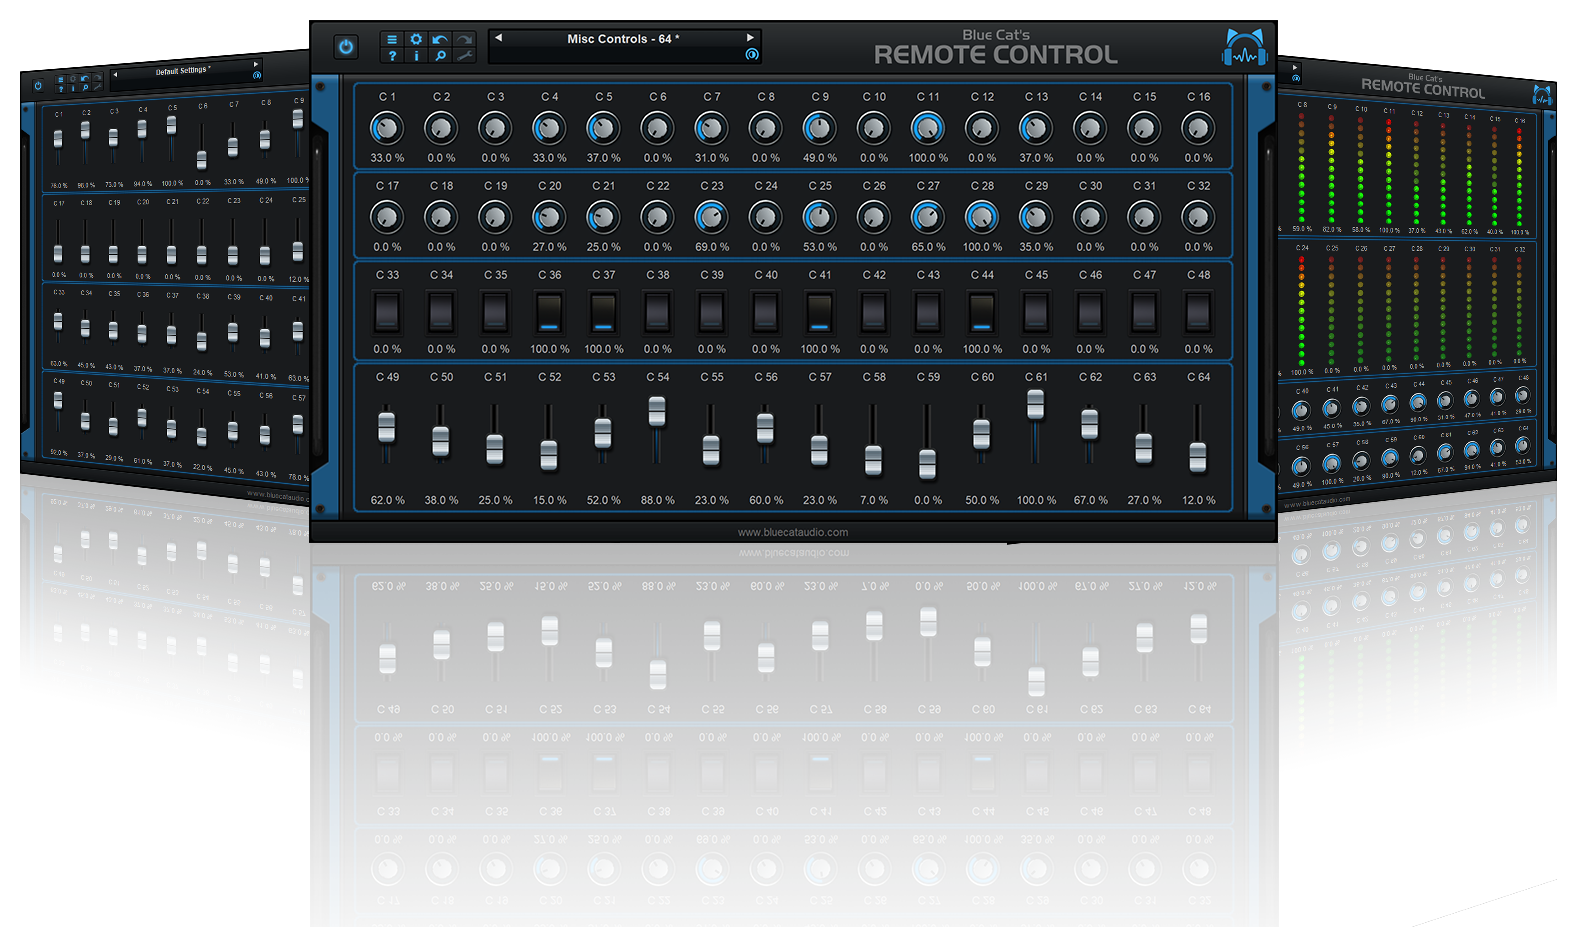
Task: Open the info 'i' icon
Action: (x=416, y=56)
